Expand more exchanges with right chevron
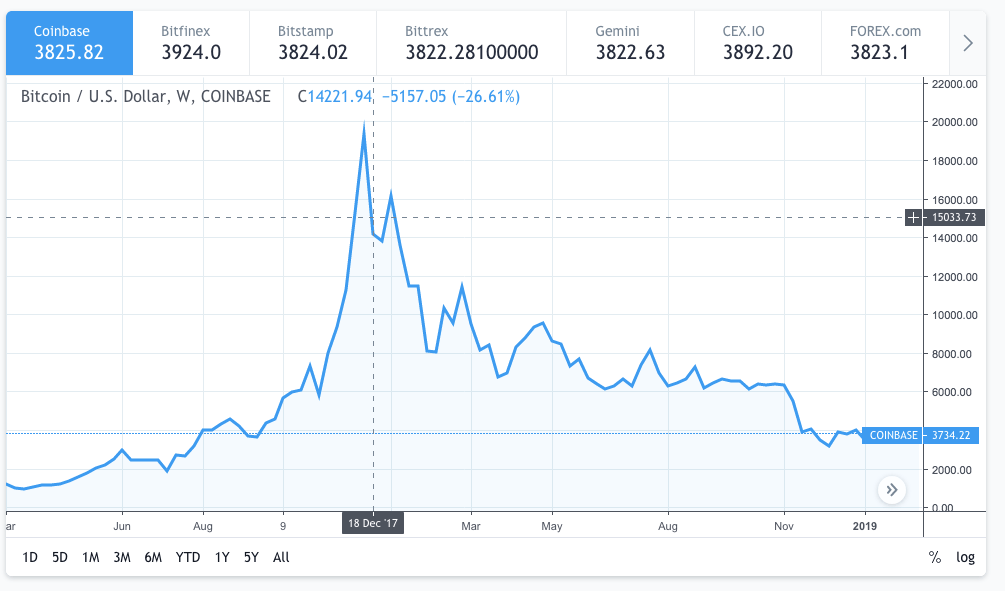1005x591 pixels. pyautogui.click(x=967, y=42)
